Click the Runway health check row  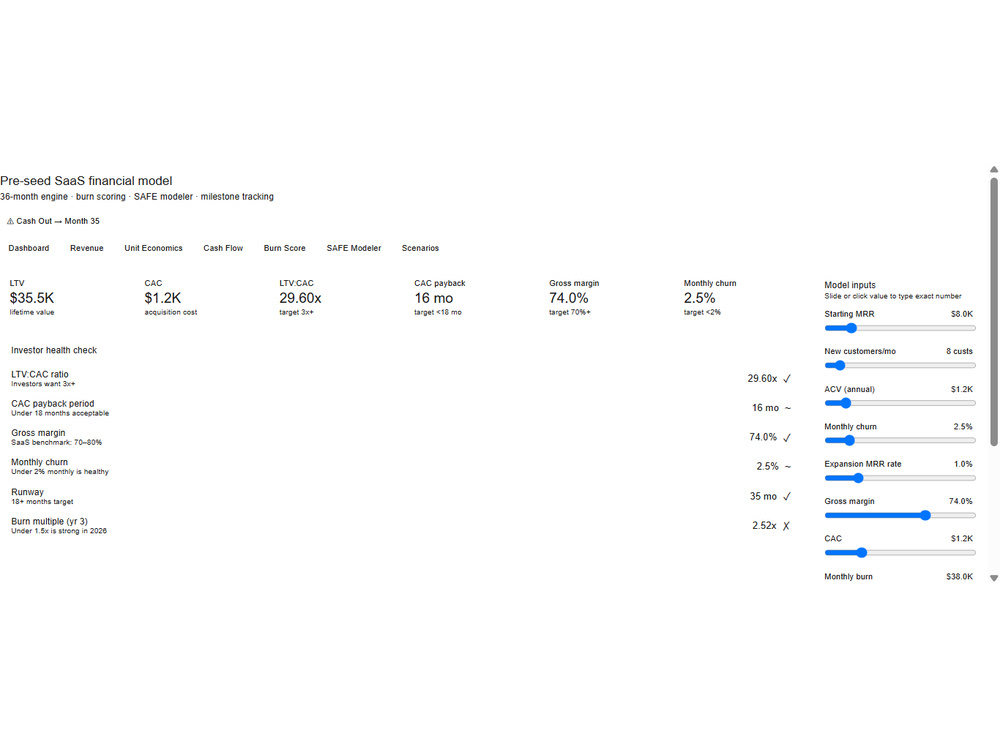(401, 496)
